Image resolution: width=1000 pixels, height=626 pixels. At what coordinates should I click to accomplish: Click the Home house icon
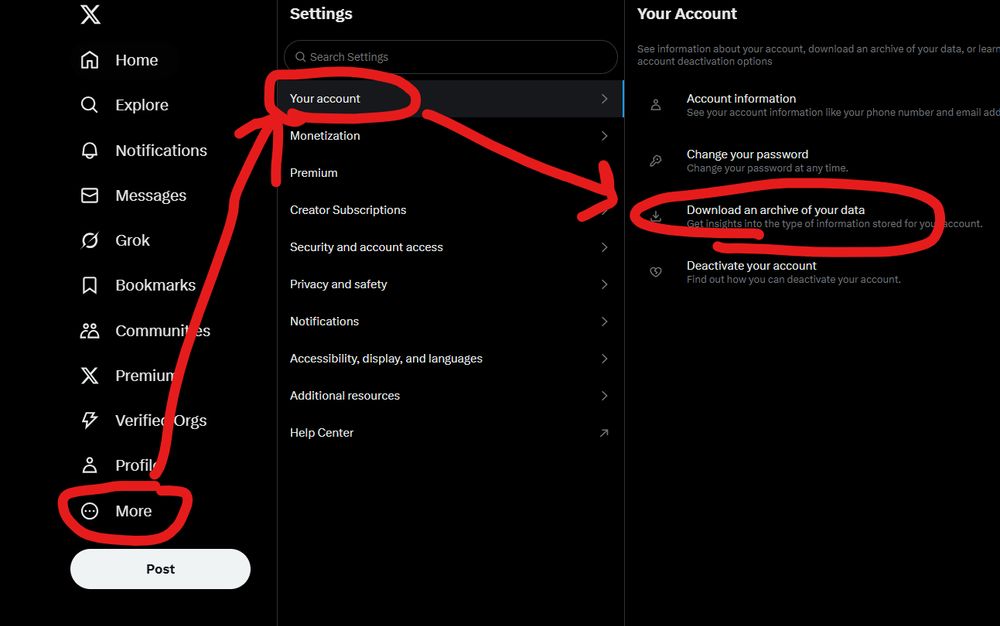tap(90, 60)
